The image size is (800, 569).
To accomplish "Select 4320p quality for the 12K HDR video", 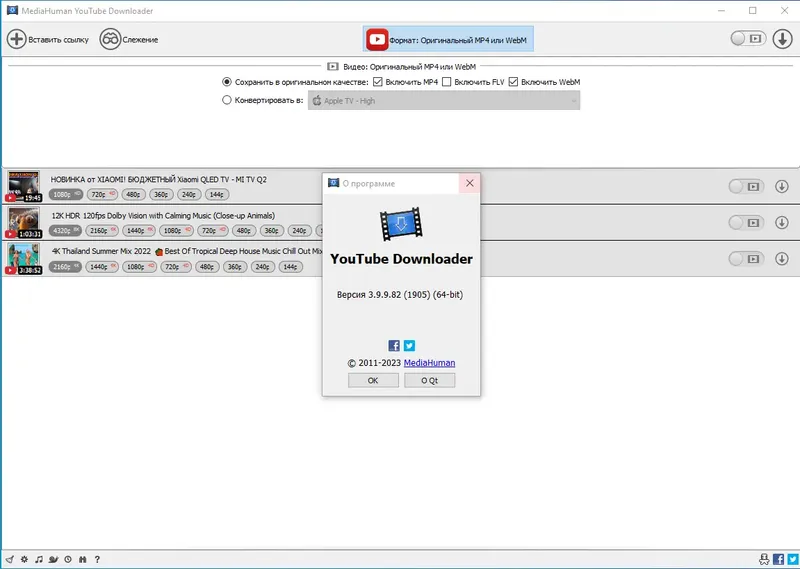I will [x=65, y=231].
